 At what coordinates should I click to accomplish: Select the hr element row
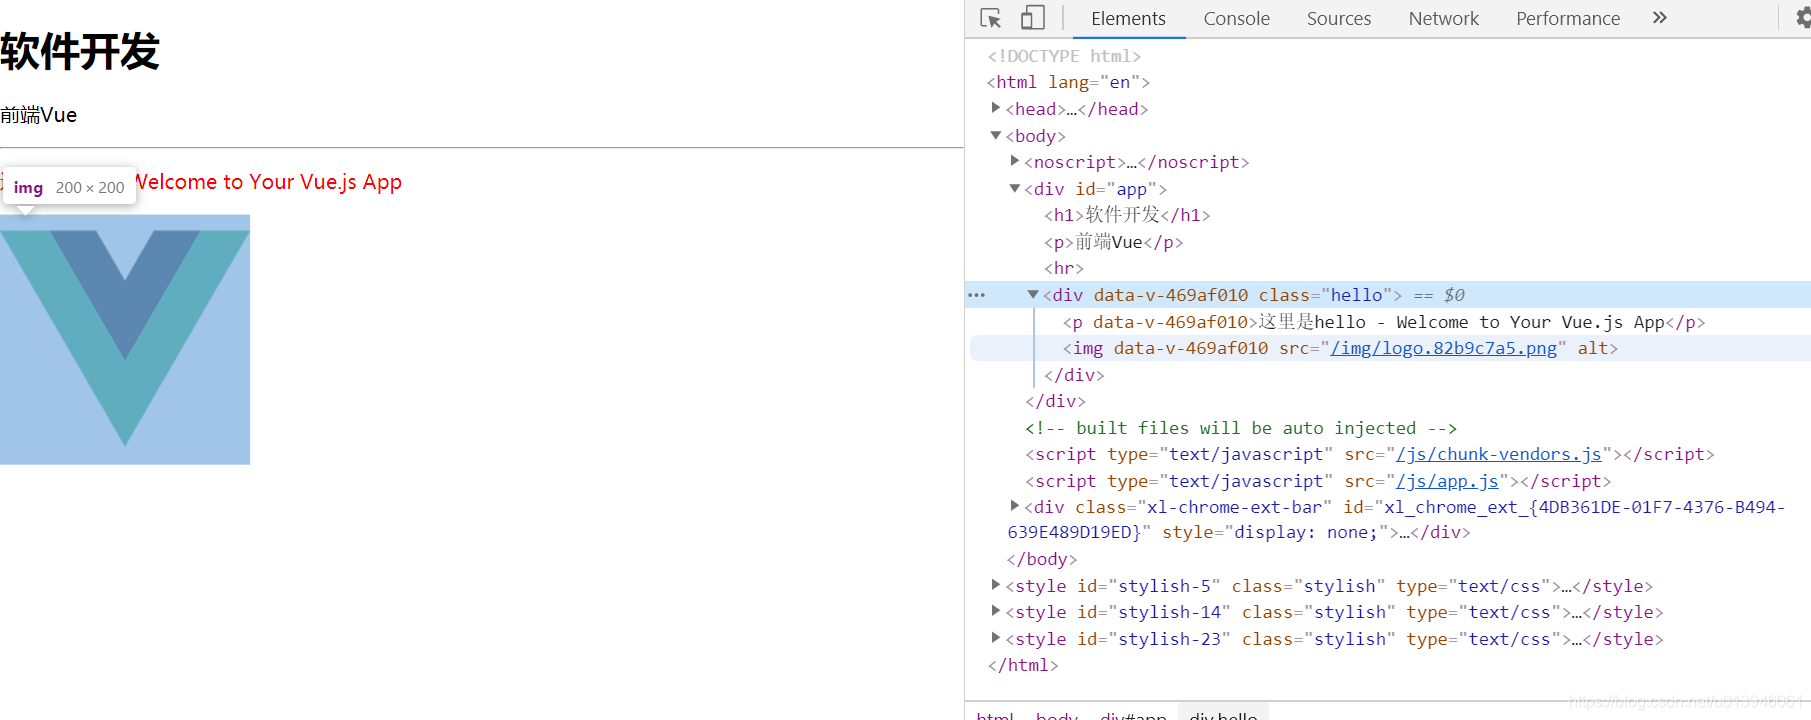coord(1064,268)
